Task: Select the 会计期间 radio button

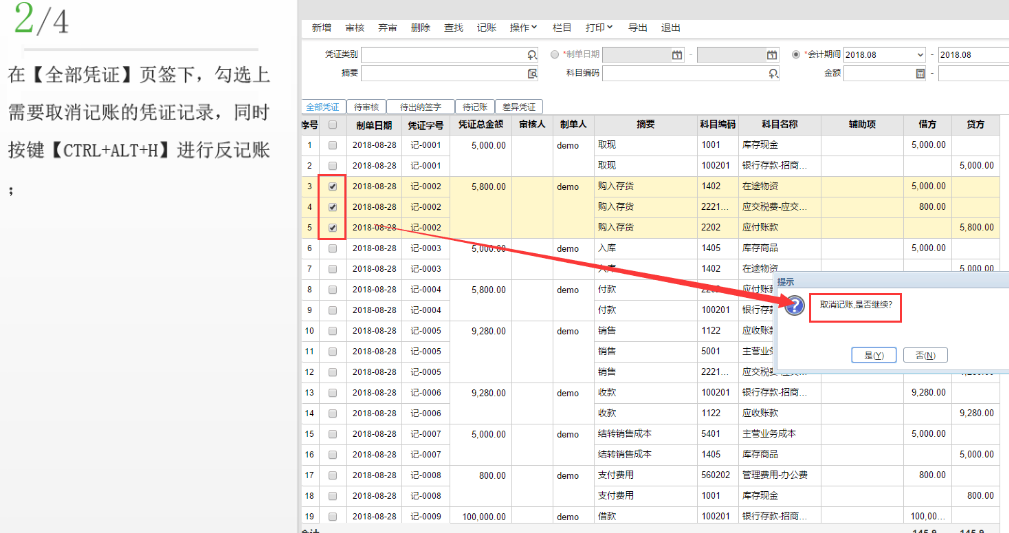Action: 796,55
